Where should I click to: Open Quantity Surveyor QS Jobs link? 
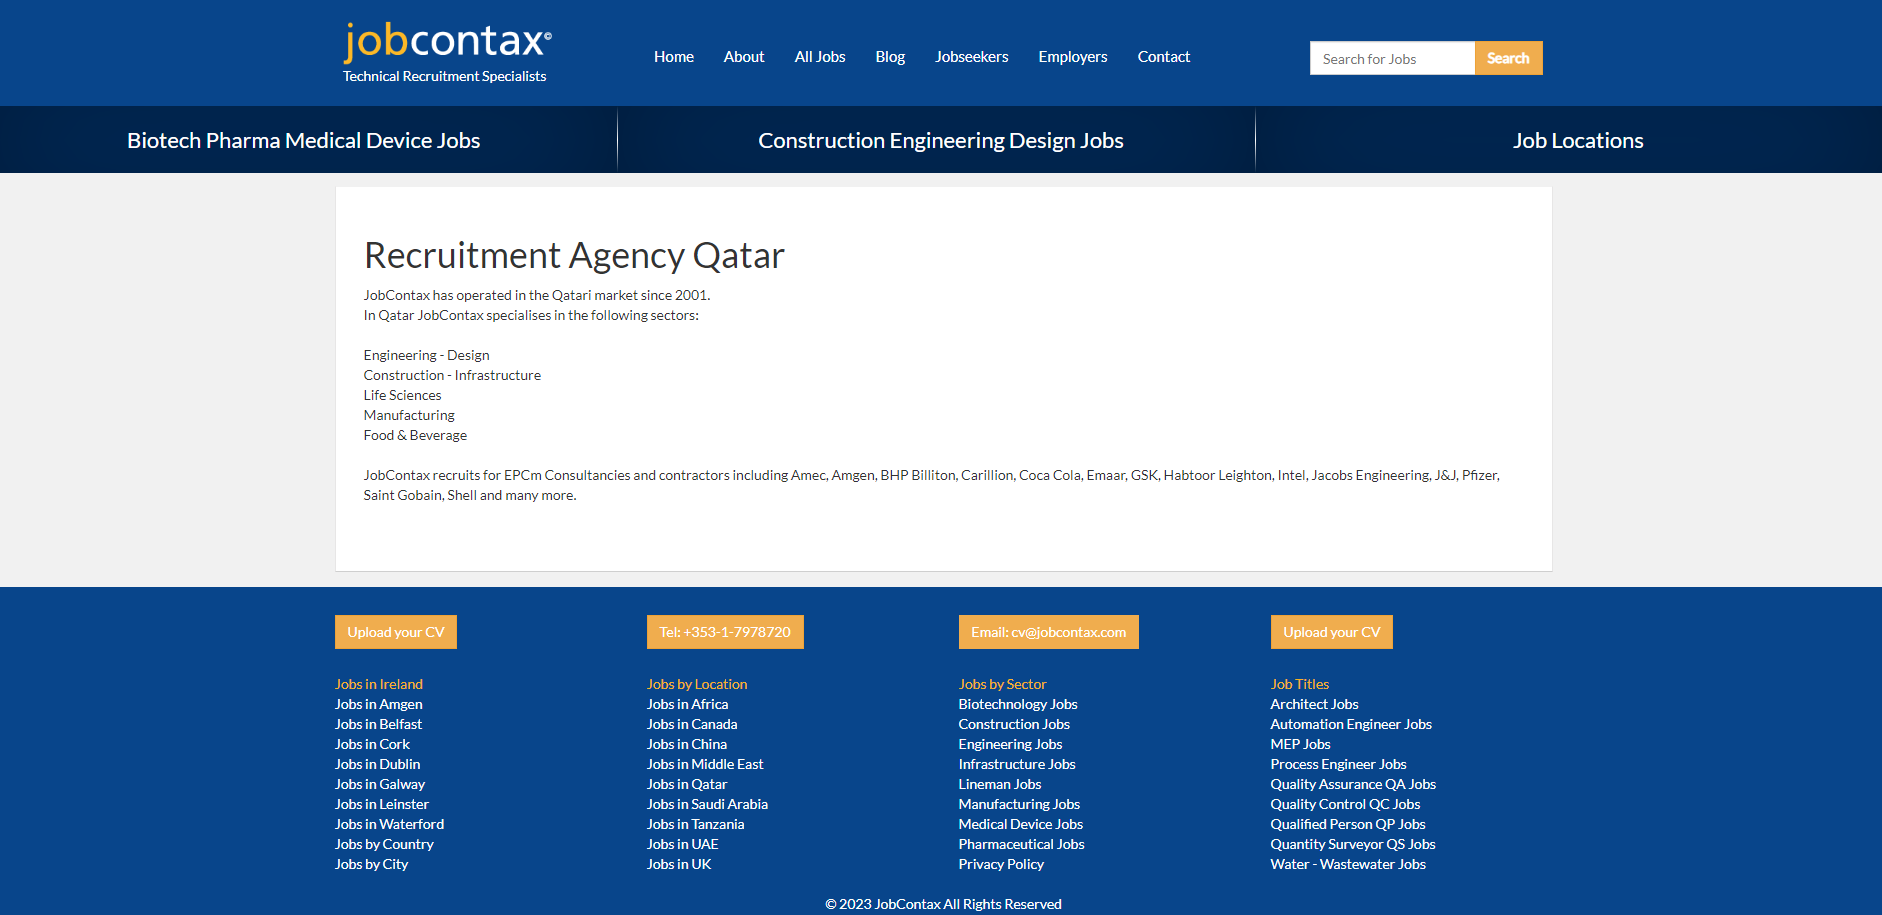coord(1353,844)
